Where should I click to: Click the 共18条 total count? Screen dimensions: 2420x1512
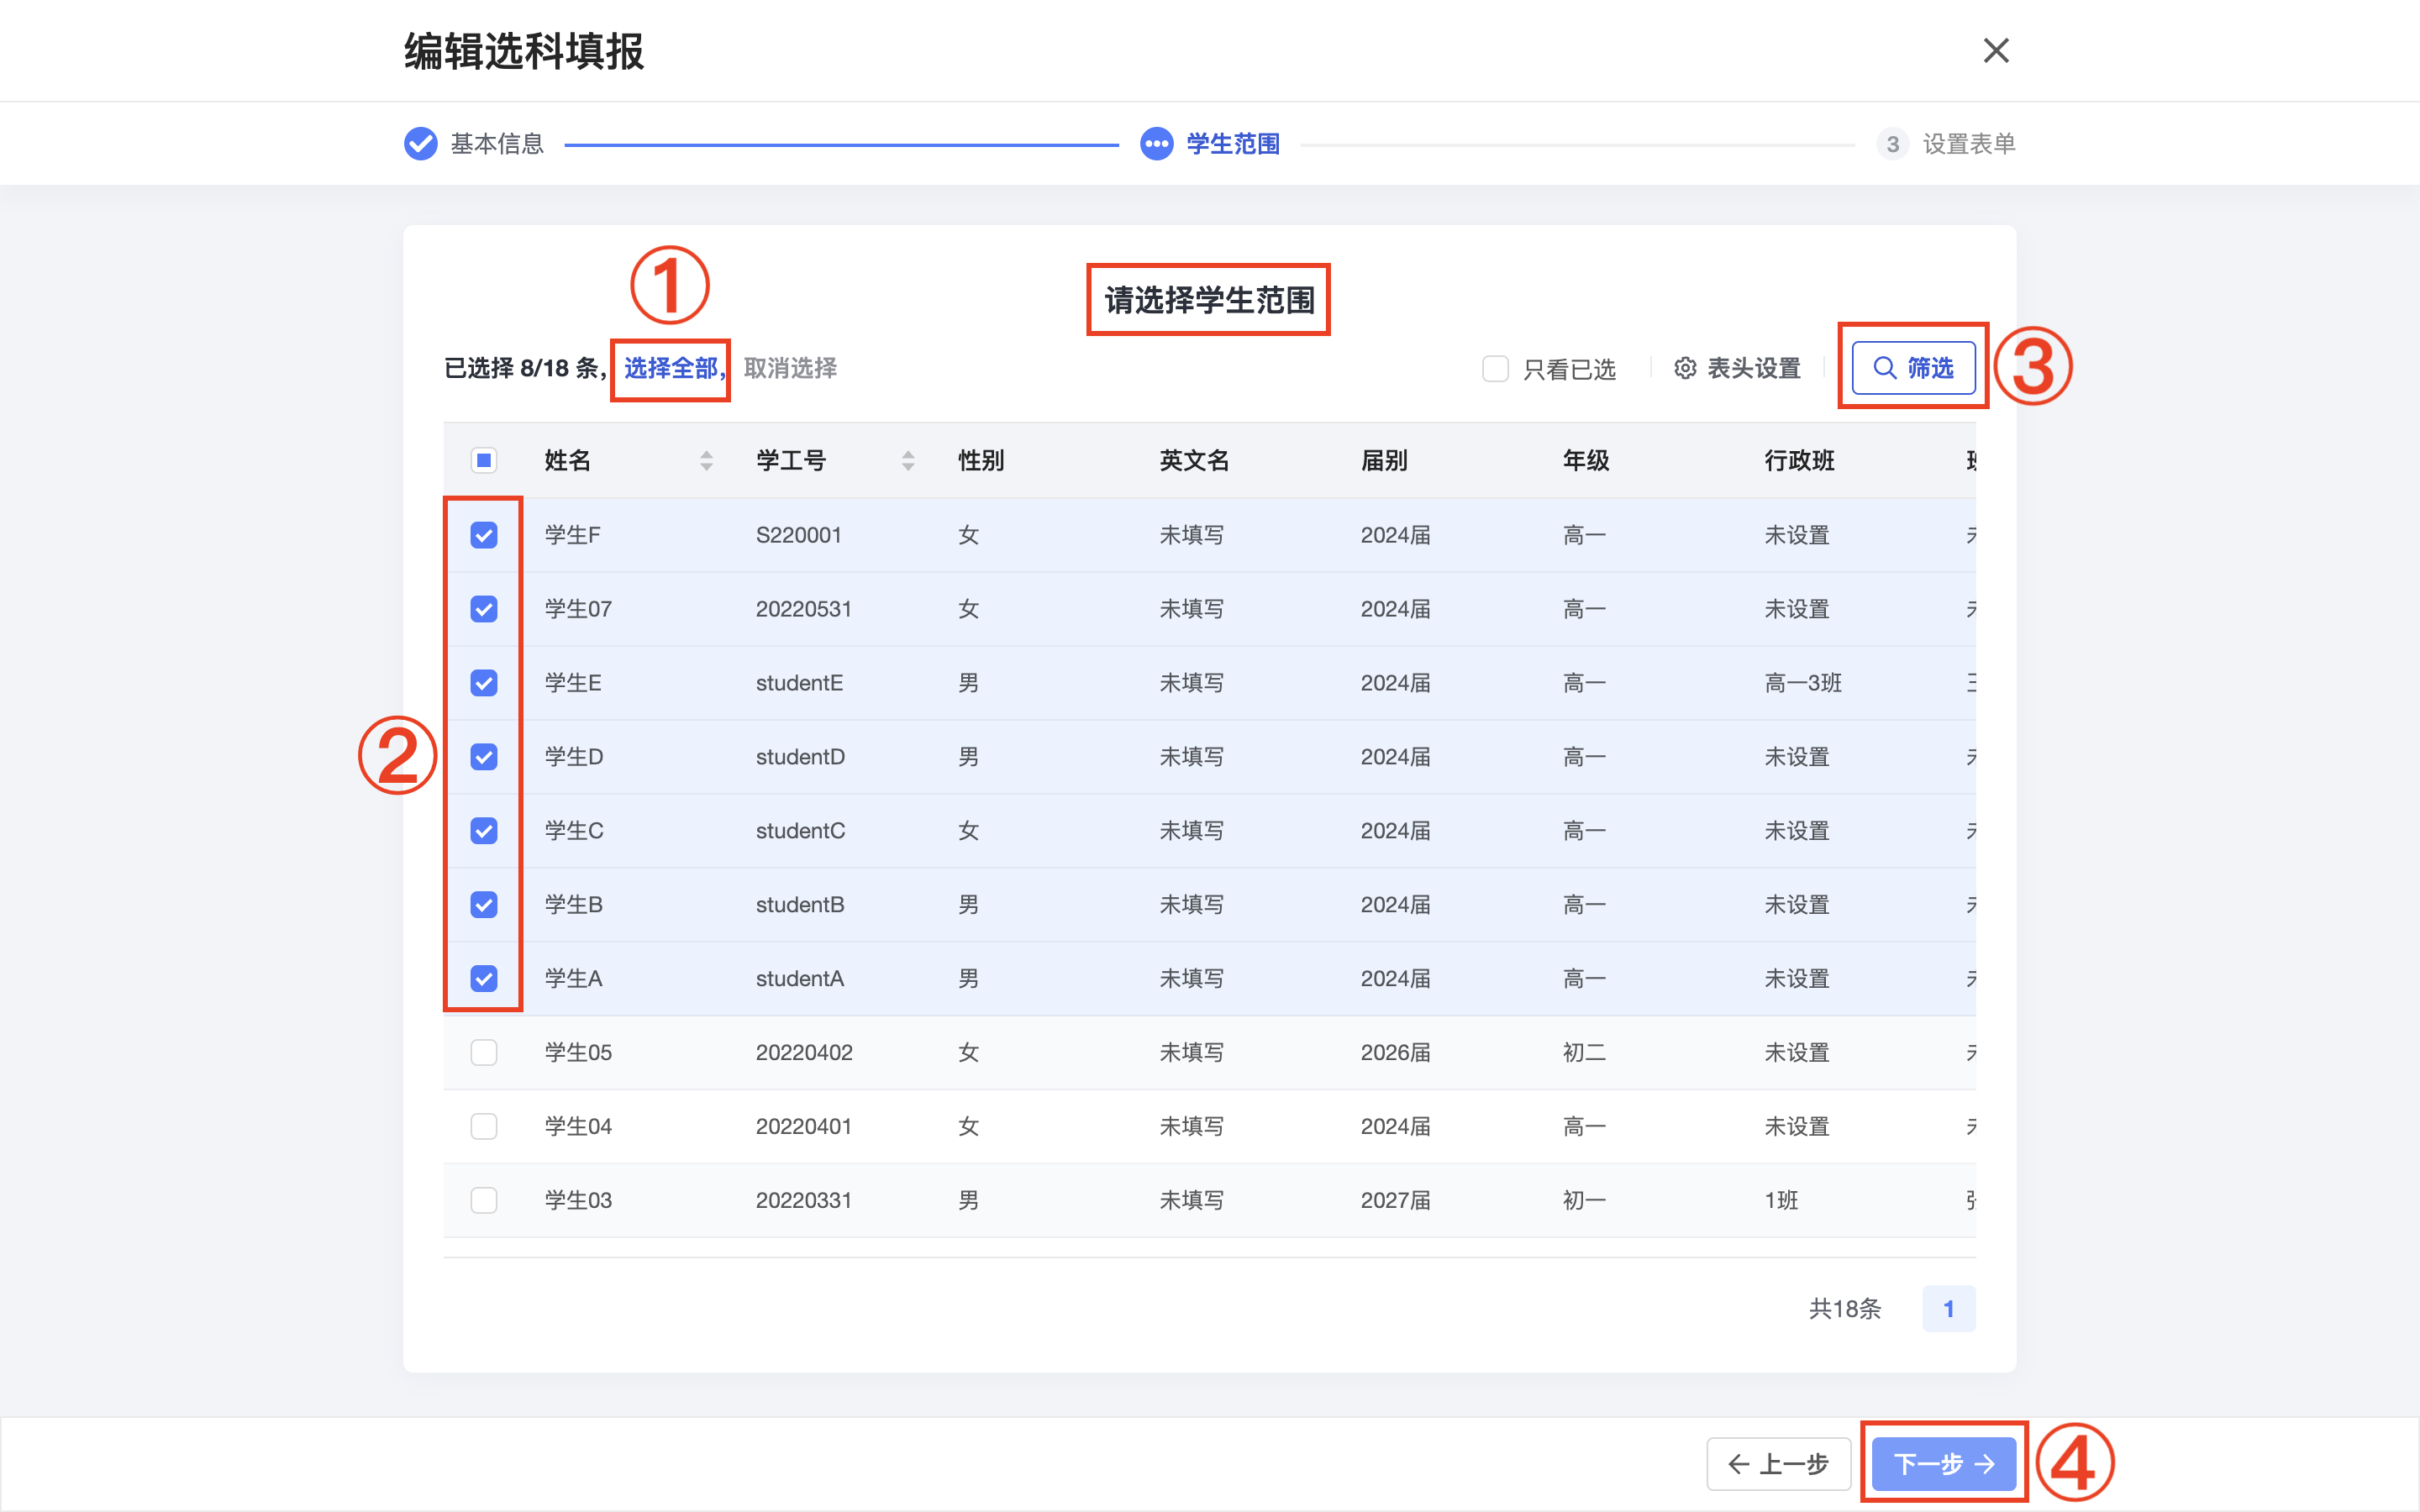(1844, 1308)
